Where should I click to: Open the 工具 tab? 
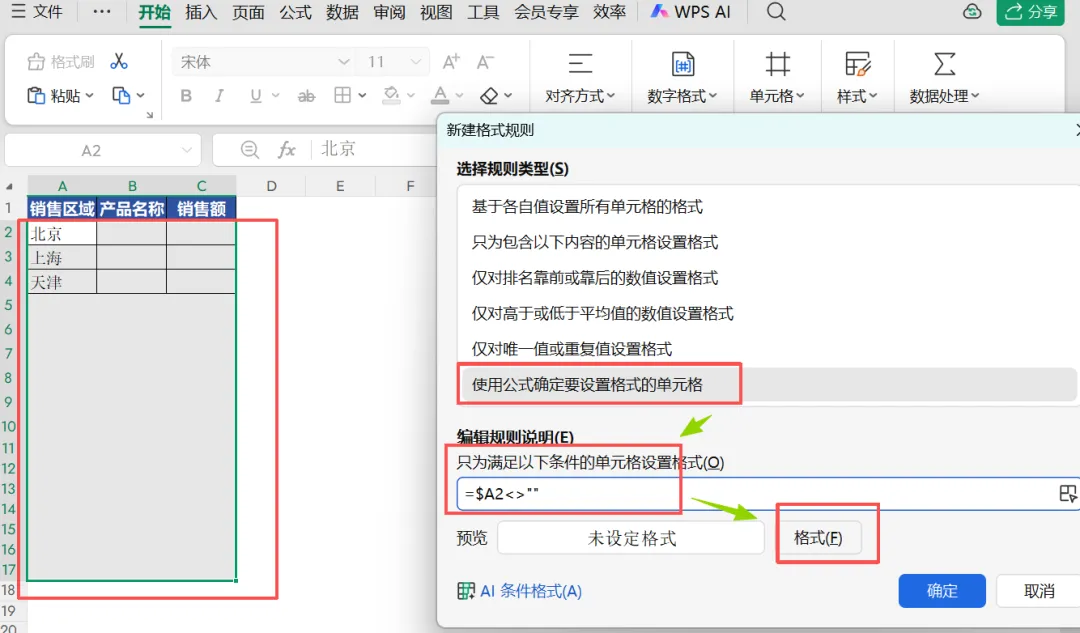(x=483, y=12)
